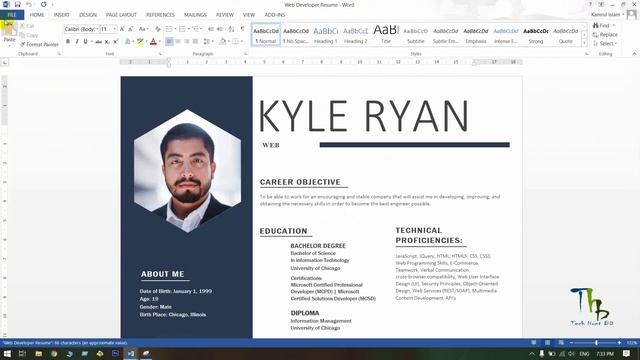Apply the Title style
Viewport: 640px width, 360px height.
(x=386, y=35)
